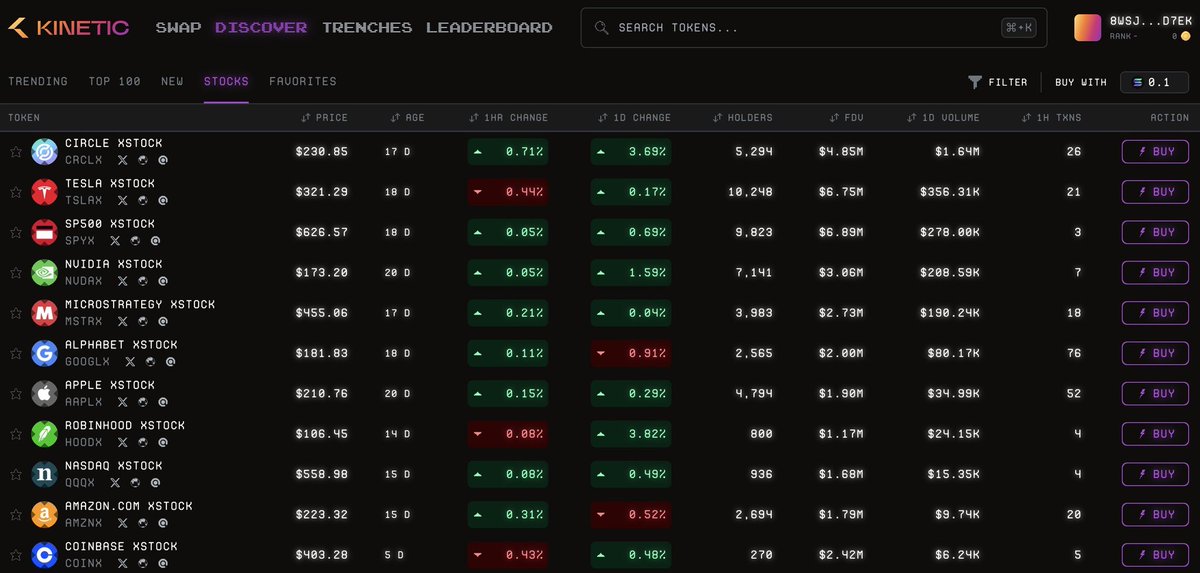Open X link for Tesla xStock
1200x573 pixels.
tap(123, 200)
